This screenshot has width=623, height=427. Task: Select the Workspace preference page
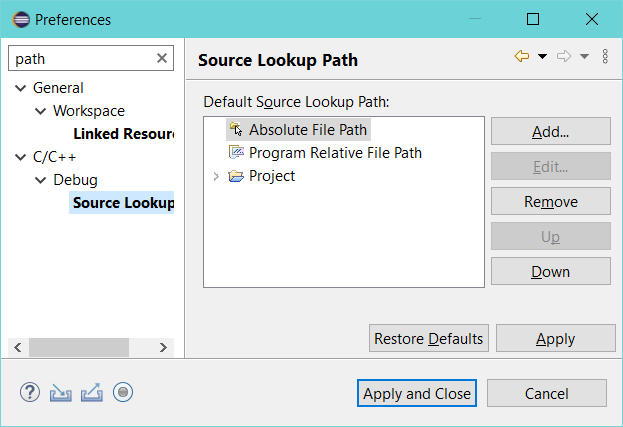tap(89, 111)
